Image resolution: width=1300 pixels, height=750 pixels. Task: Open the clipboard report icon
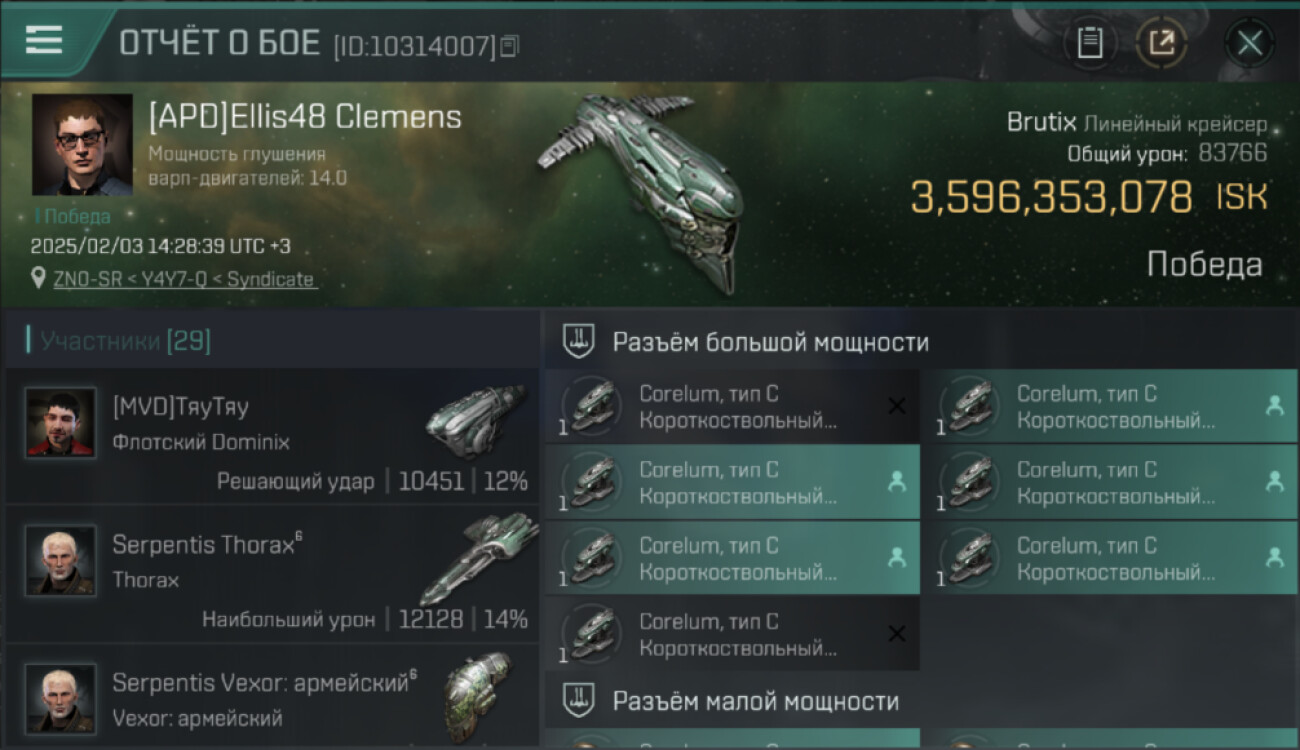1090,43
